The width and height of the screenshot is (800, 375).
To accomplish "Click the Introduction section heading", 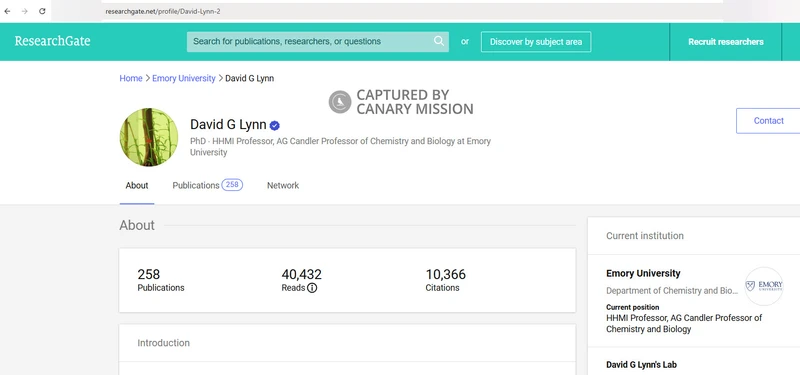I will (163, 343).
